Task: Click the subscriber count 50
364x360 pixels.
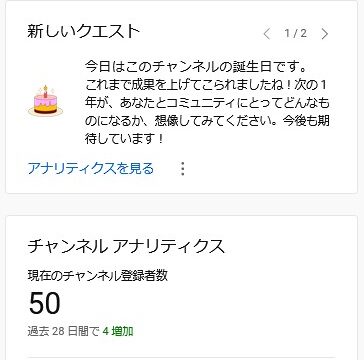Action: pyautogui.click(x=44, y=303)
